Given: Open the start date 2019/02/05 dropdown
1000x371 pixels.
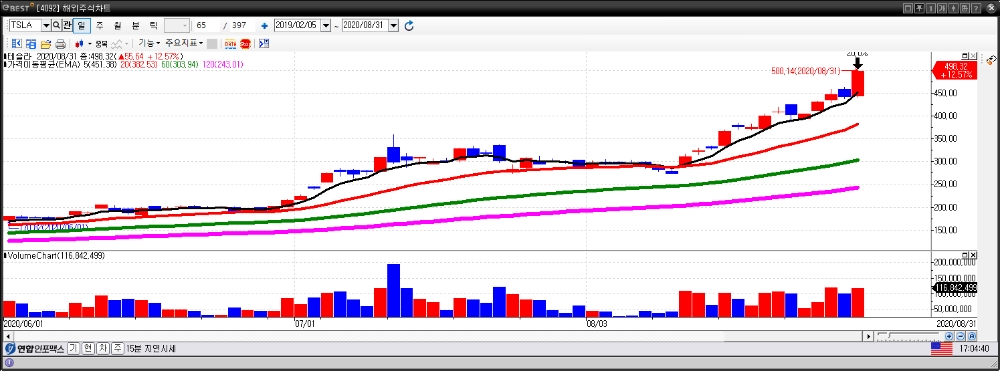Looking at the screenshot, I should pyautogui.click(x=327, y=25).
